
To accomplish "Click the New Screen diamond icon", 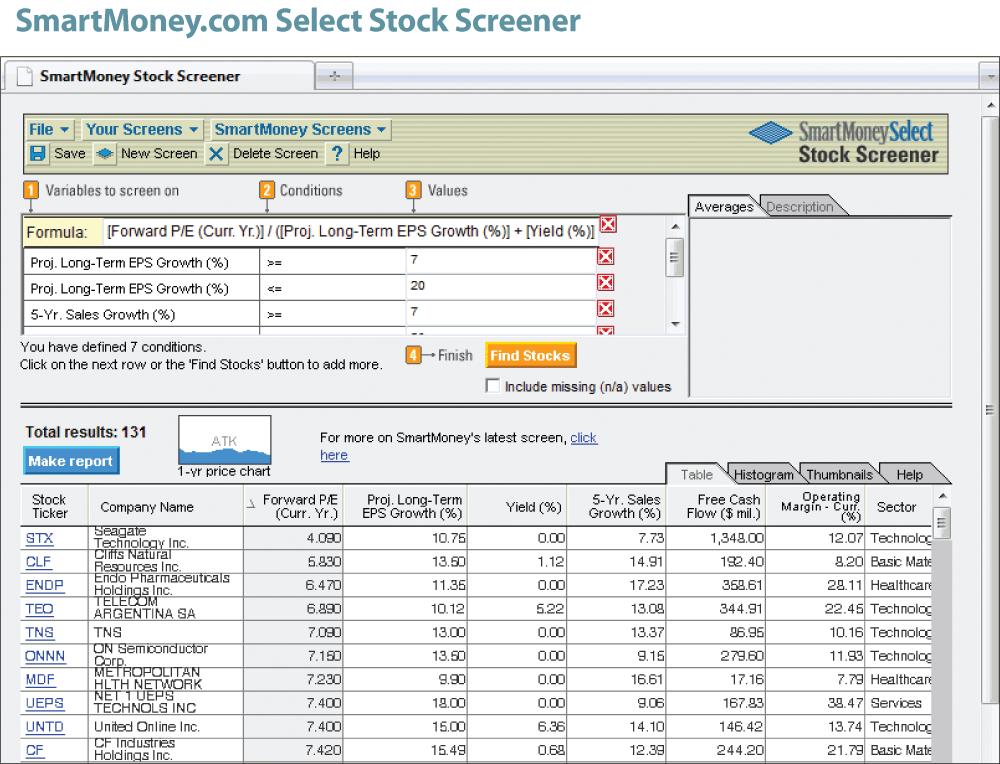I will click(105, 154).
